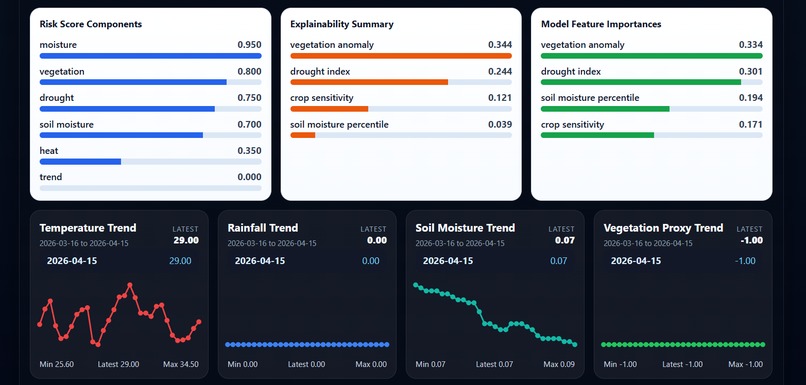Click the feature importance value 0.171
This screenshot has width=806, height=385.
[751, 124]
